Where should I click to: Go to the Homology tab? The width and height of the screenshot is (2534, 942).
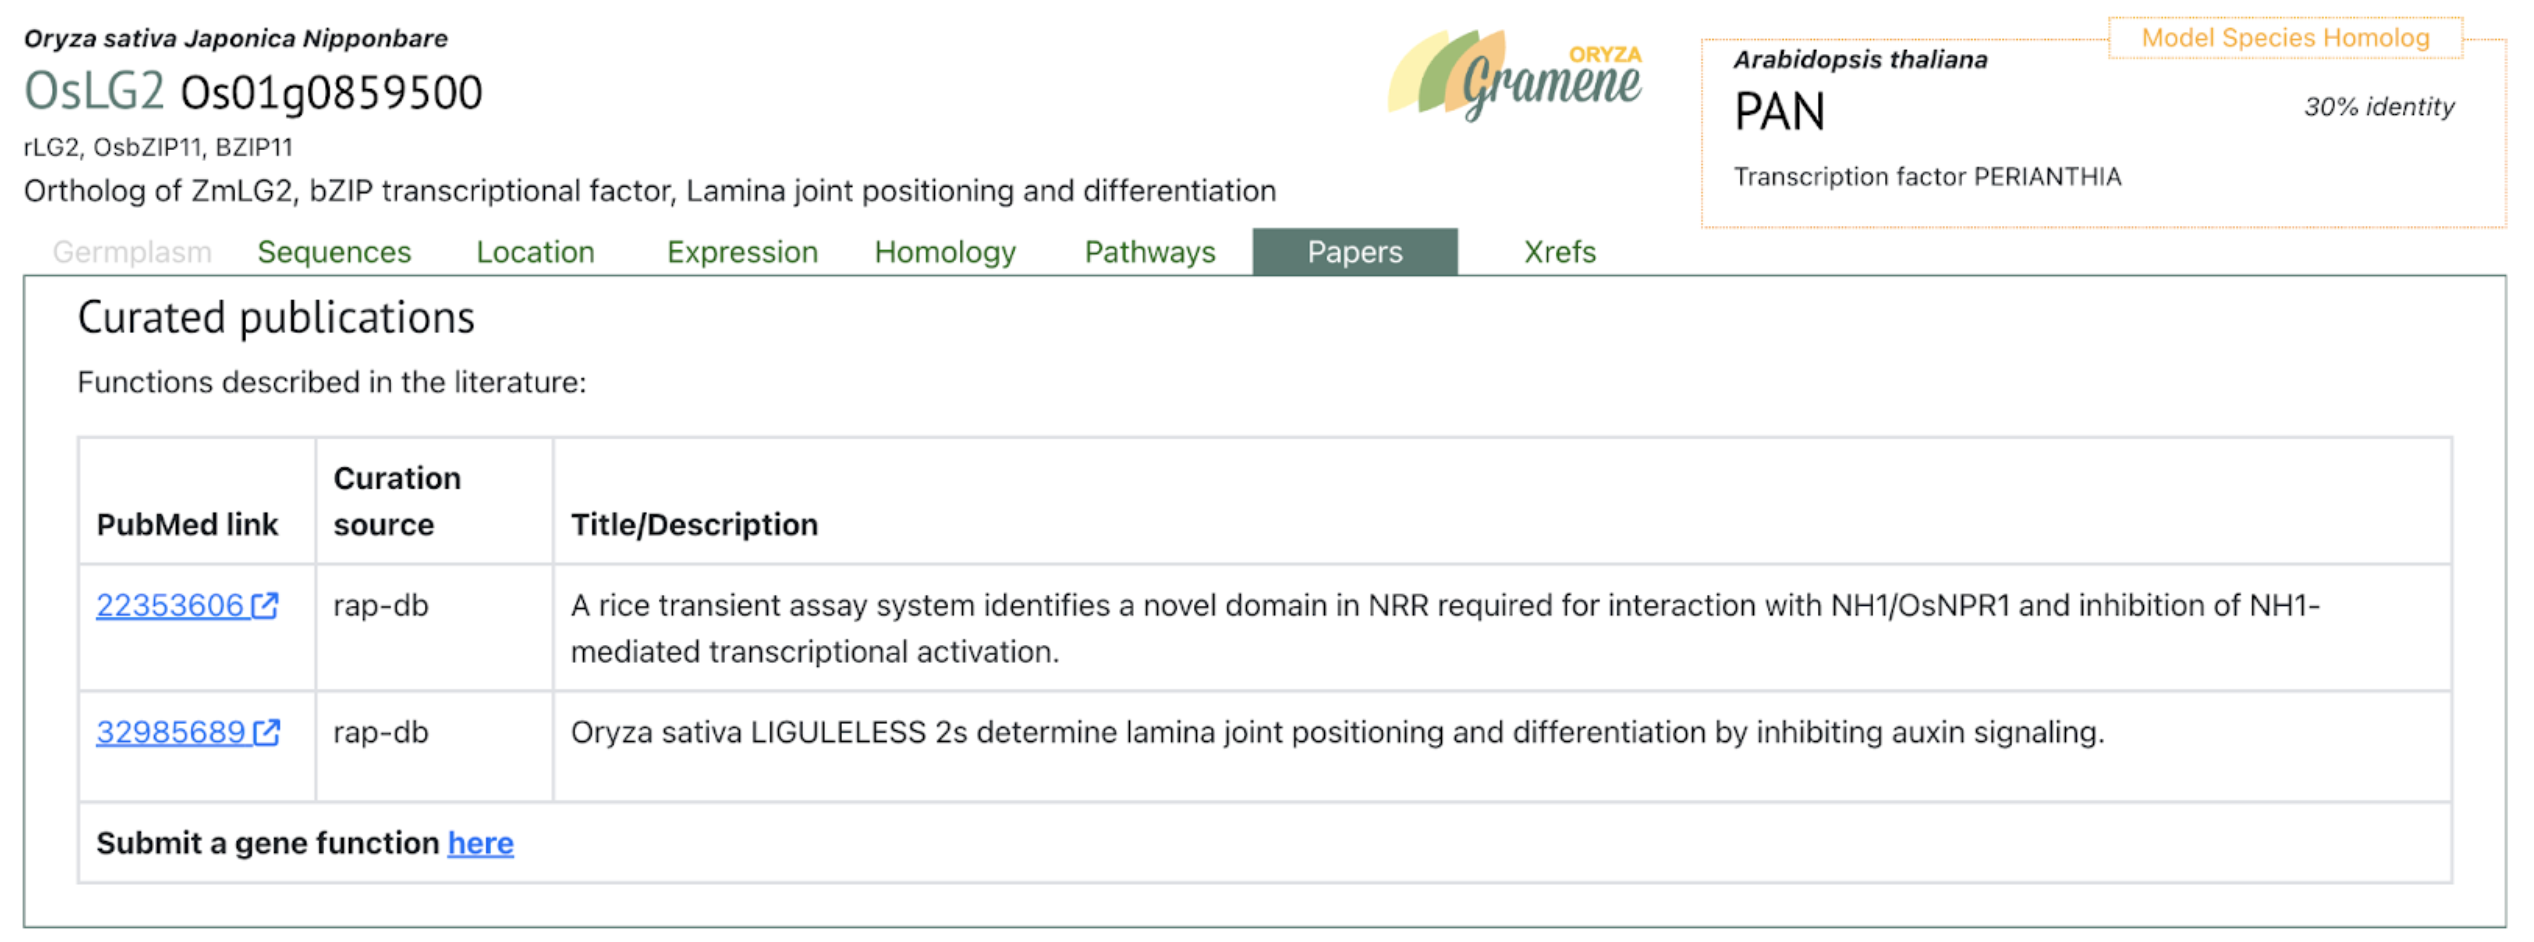(945, 252)
